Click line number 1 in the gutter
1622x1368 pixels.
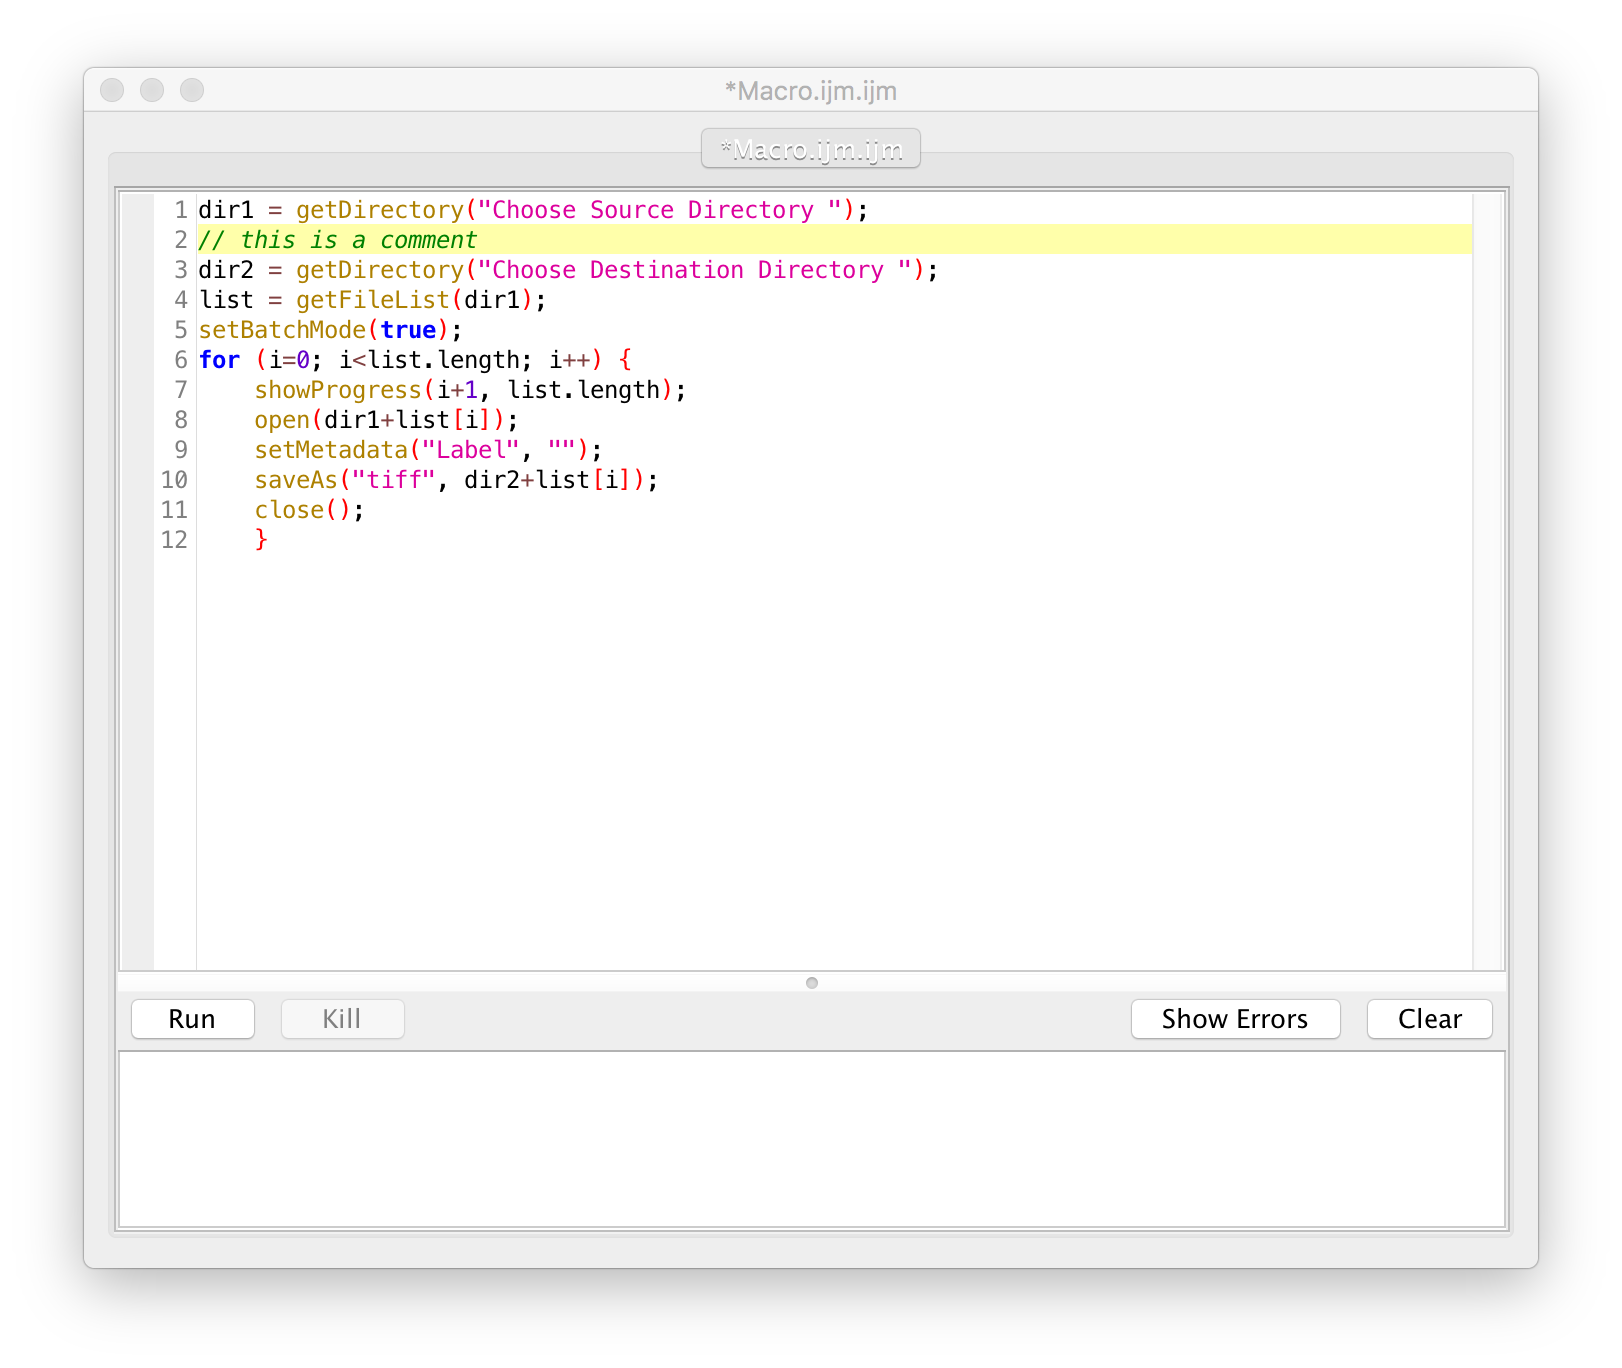click(x=181, y=210)
